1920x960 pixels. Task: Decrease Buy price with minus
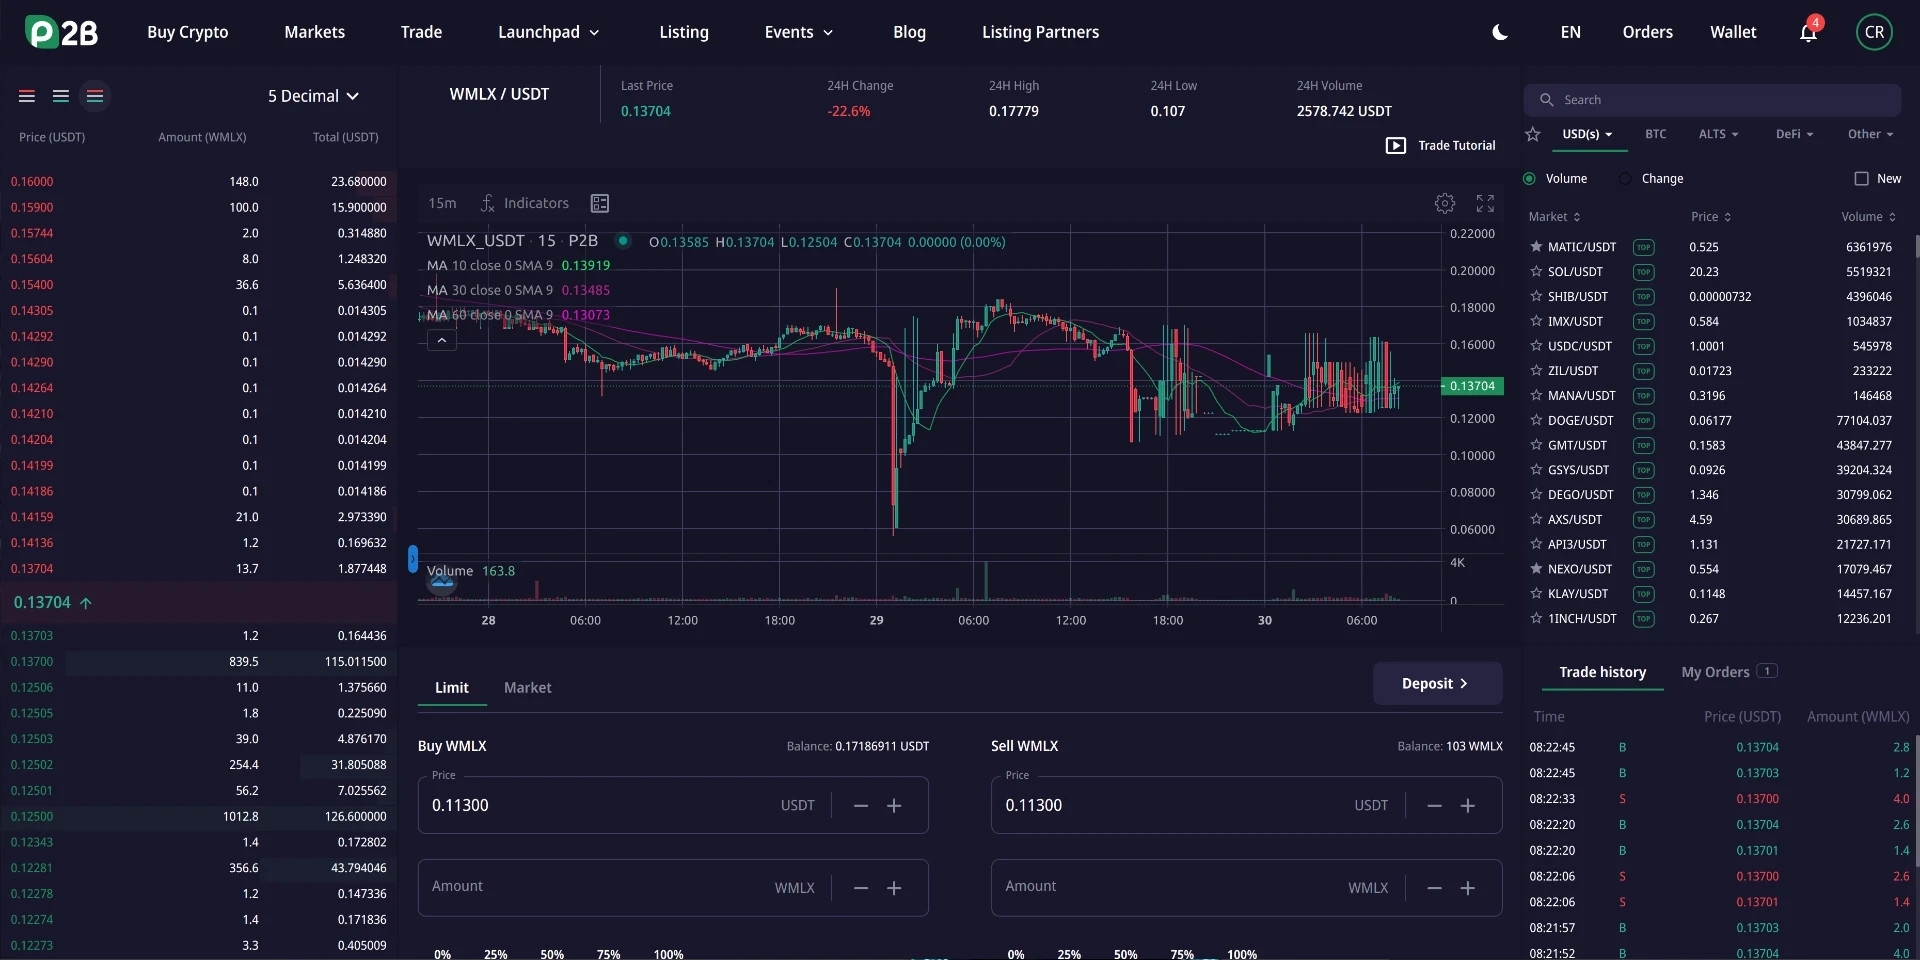861,806
